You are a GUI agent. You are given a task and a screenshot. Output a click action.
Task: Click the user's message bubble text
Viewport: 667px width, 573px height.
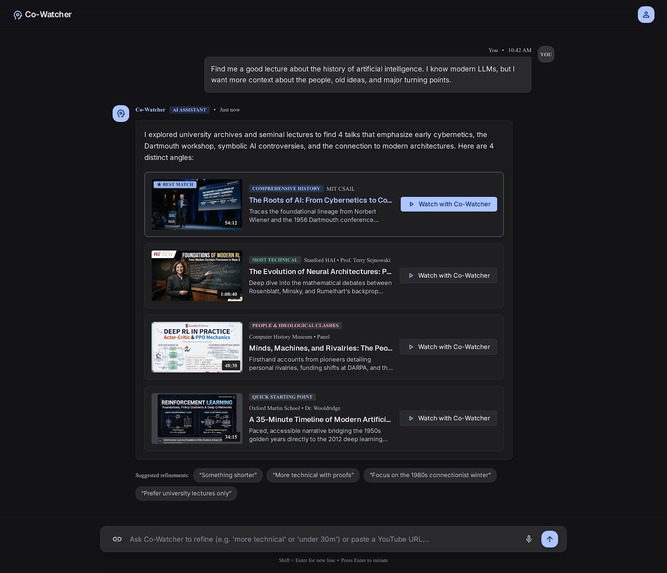363,74
